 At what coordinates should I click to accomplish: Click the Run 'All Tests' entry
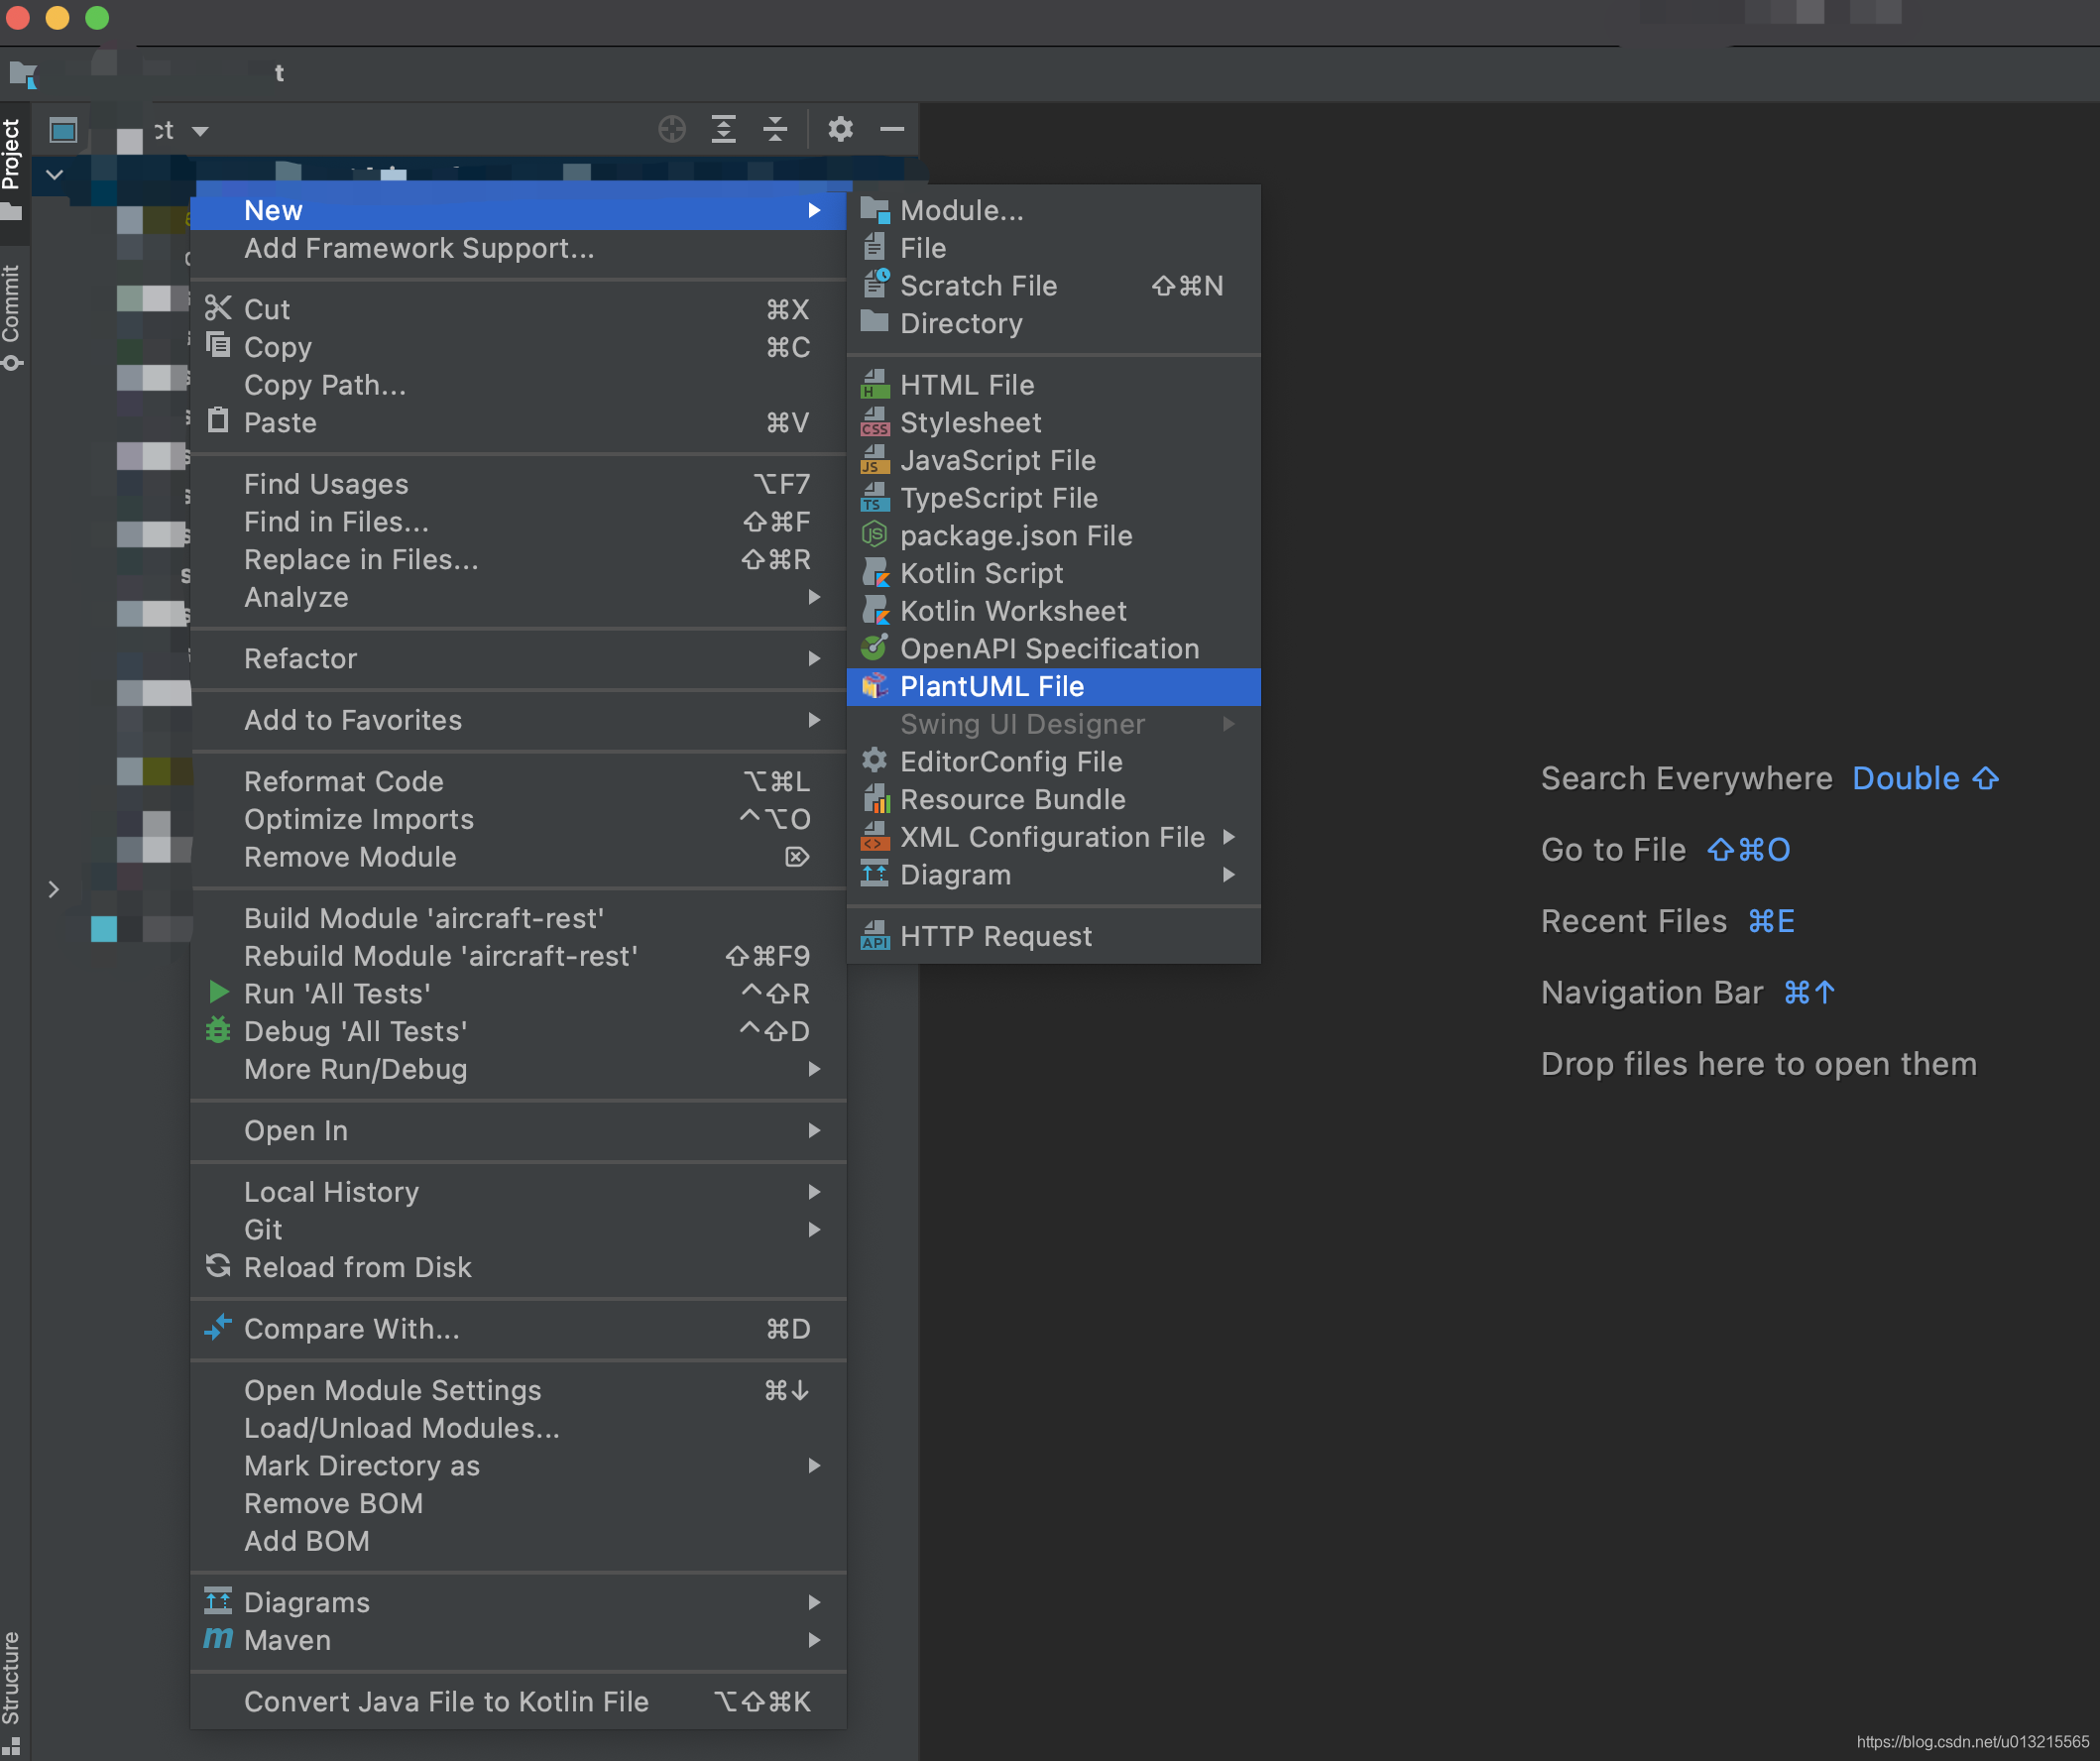(x=337, y=993)
